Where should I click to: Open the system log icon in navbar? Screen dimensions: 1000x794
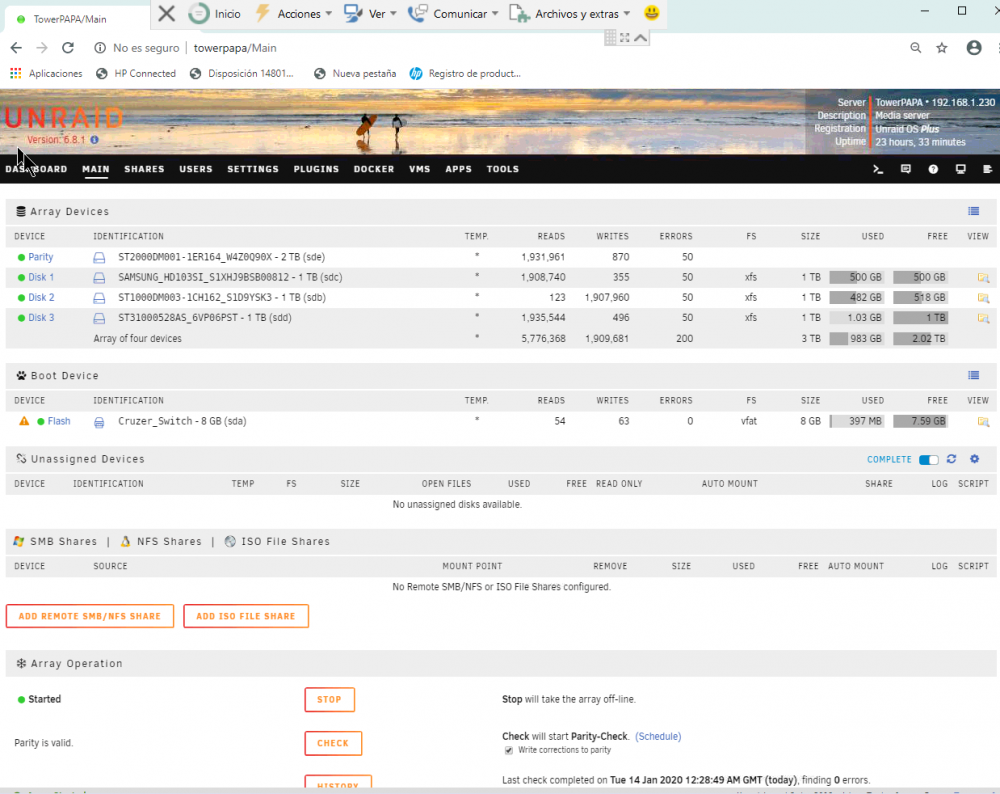coord(987,169)
